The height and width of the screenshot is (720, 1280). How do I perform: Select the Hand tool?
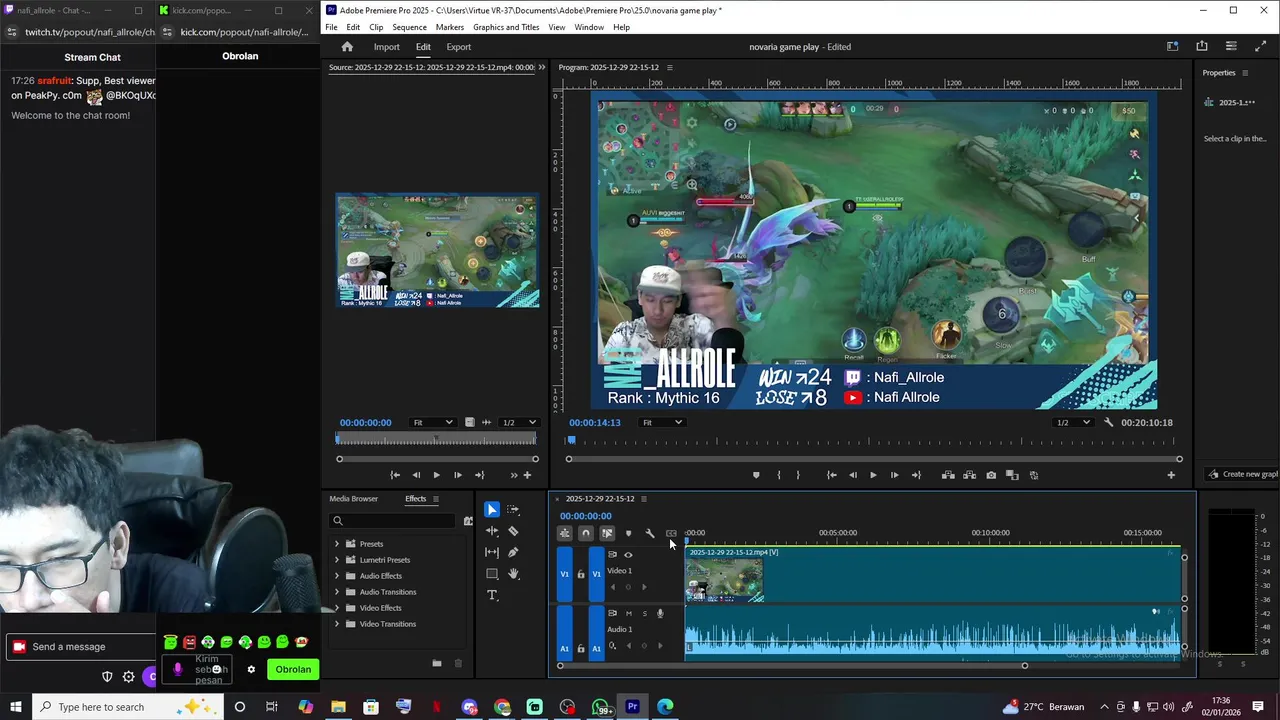coord(513,574)
